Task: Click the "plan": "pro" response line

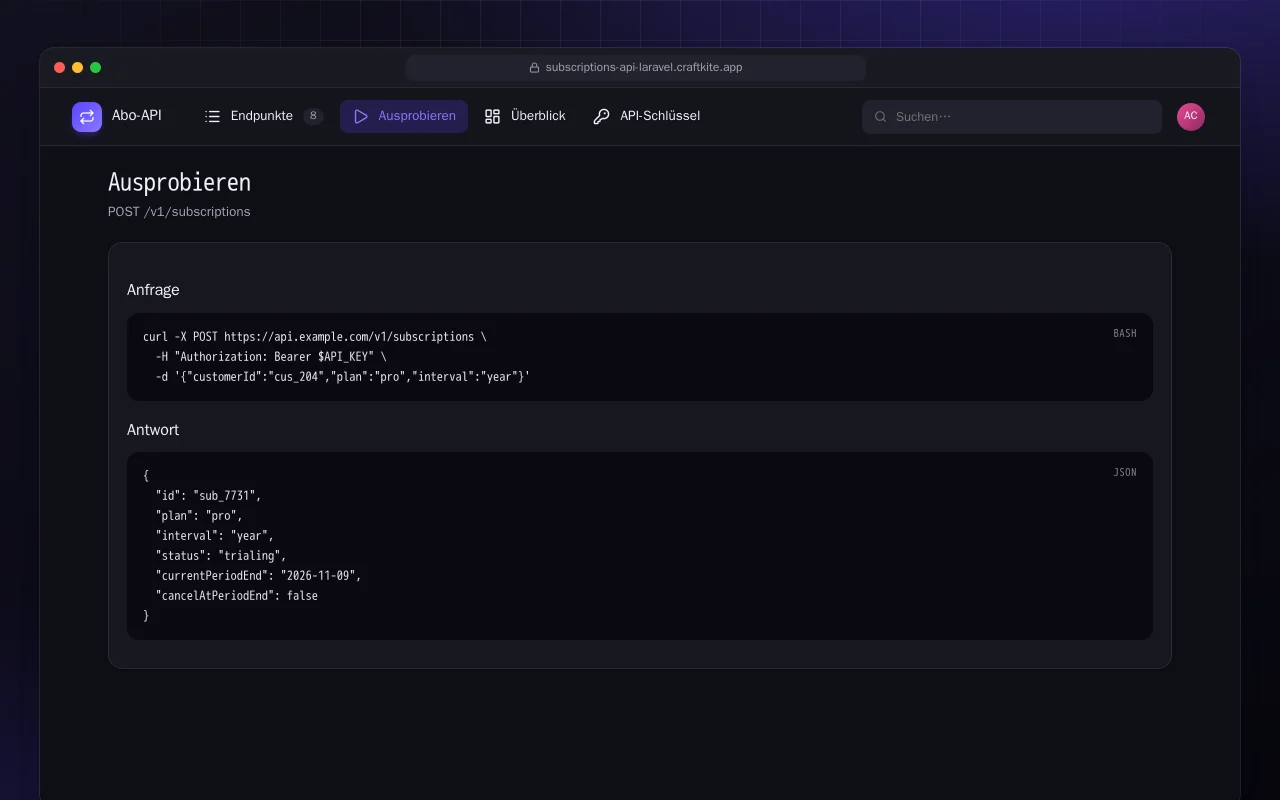Action: (199, 516)
